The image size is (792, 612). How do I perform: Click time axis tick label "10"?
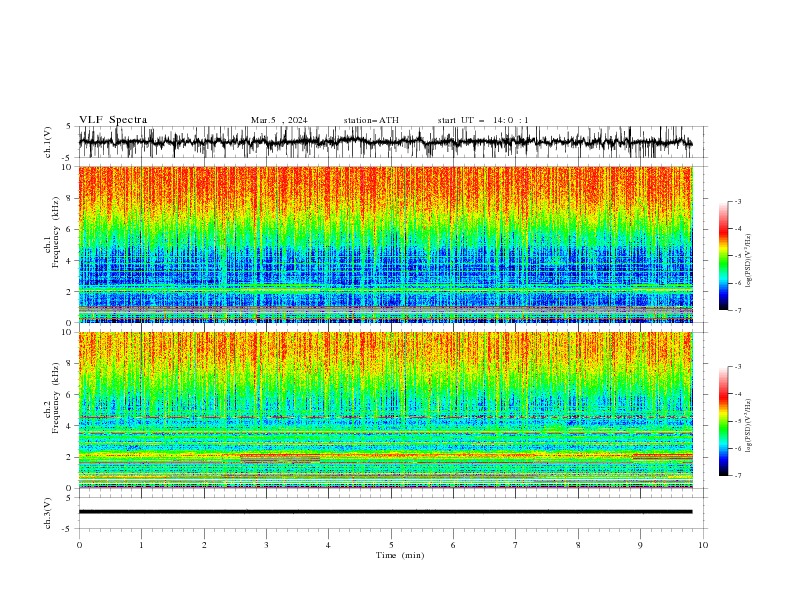[x=703, y=545]
